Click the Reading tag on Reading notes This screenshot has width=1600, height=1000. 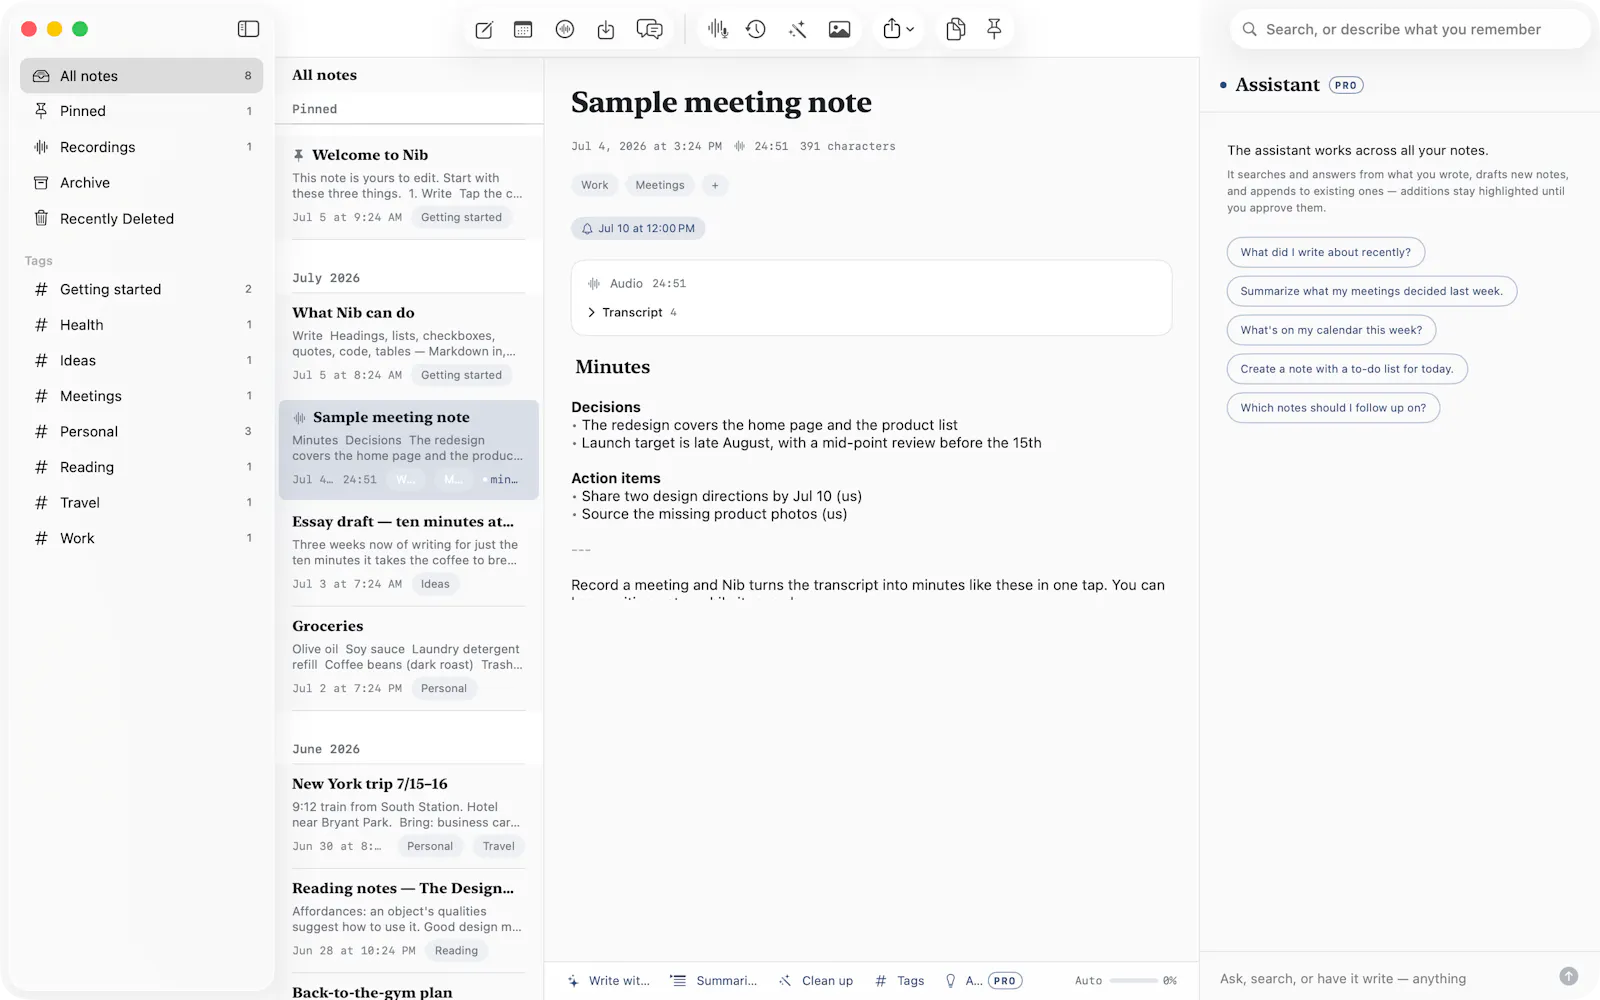pyautogui.click(x=456, y=951)
